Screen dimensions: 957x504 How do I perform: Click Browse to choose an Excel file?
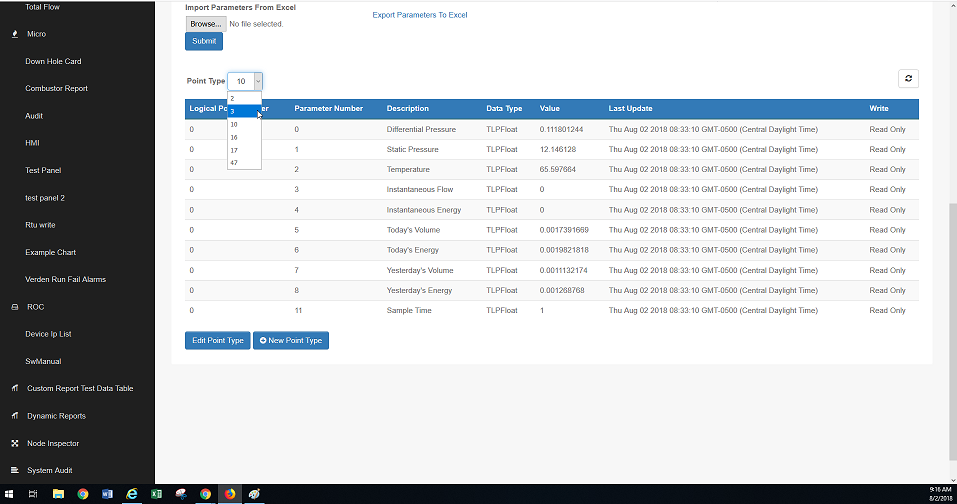click(205, 24)
